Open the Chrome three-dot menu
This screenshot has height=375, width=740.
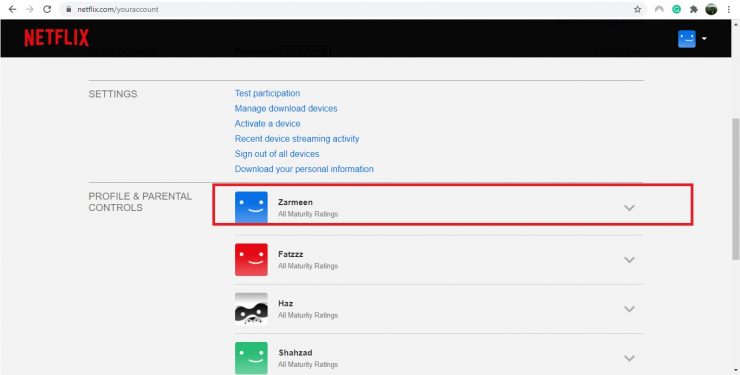pyautogui.click(x=730, y=9)
